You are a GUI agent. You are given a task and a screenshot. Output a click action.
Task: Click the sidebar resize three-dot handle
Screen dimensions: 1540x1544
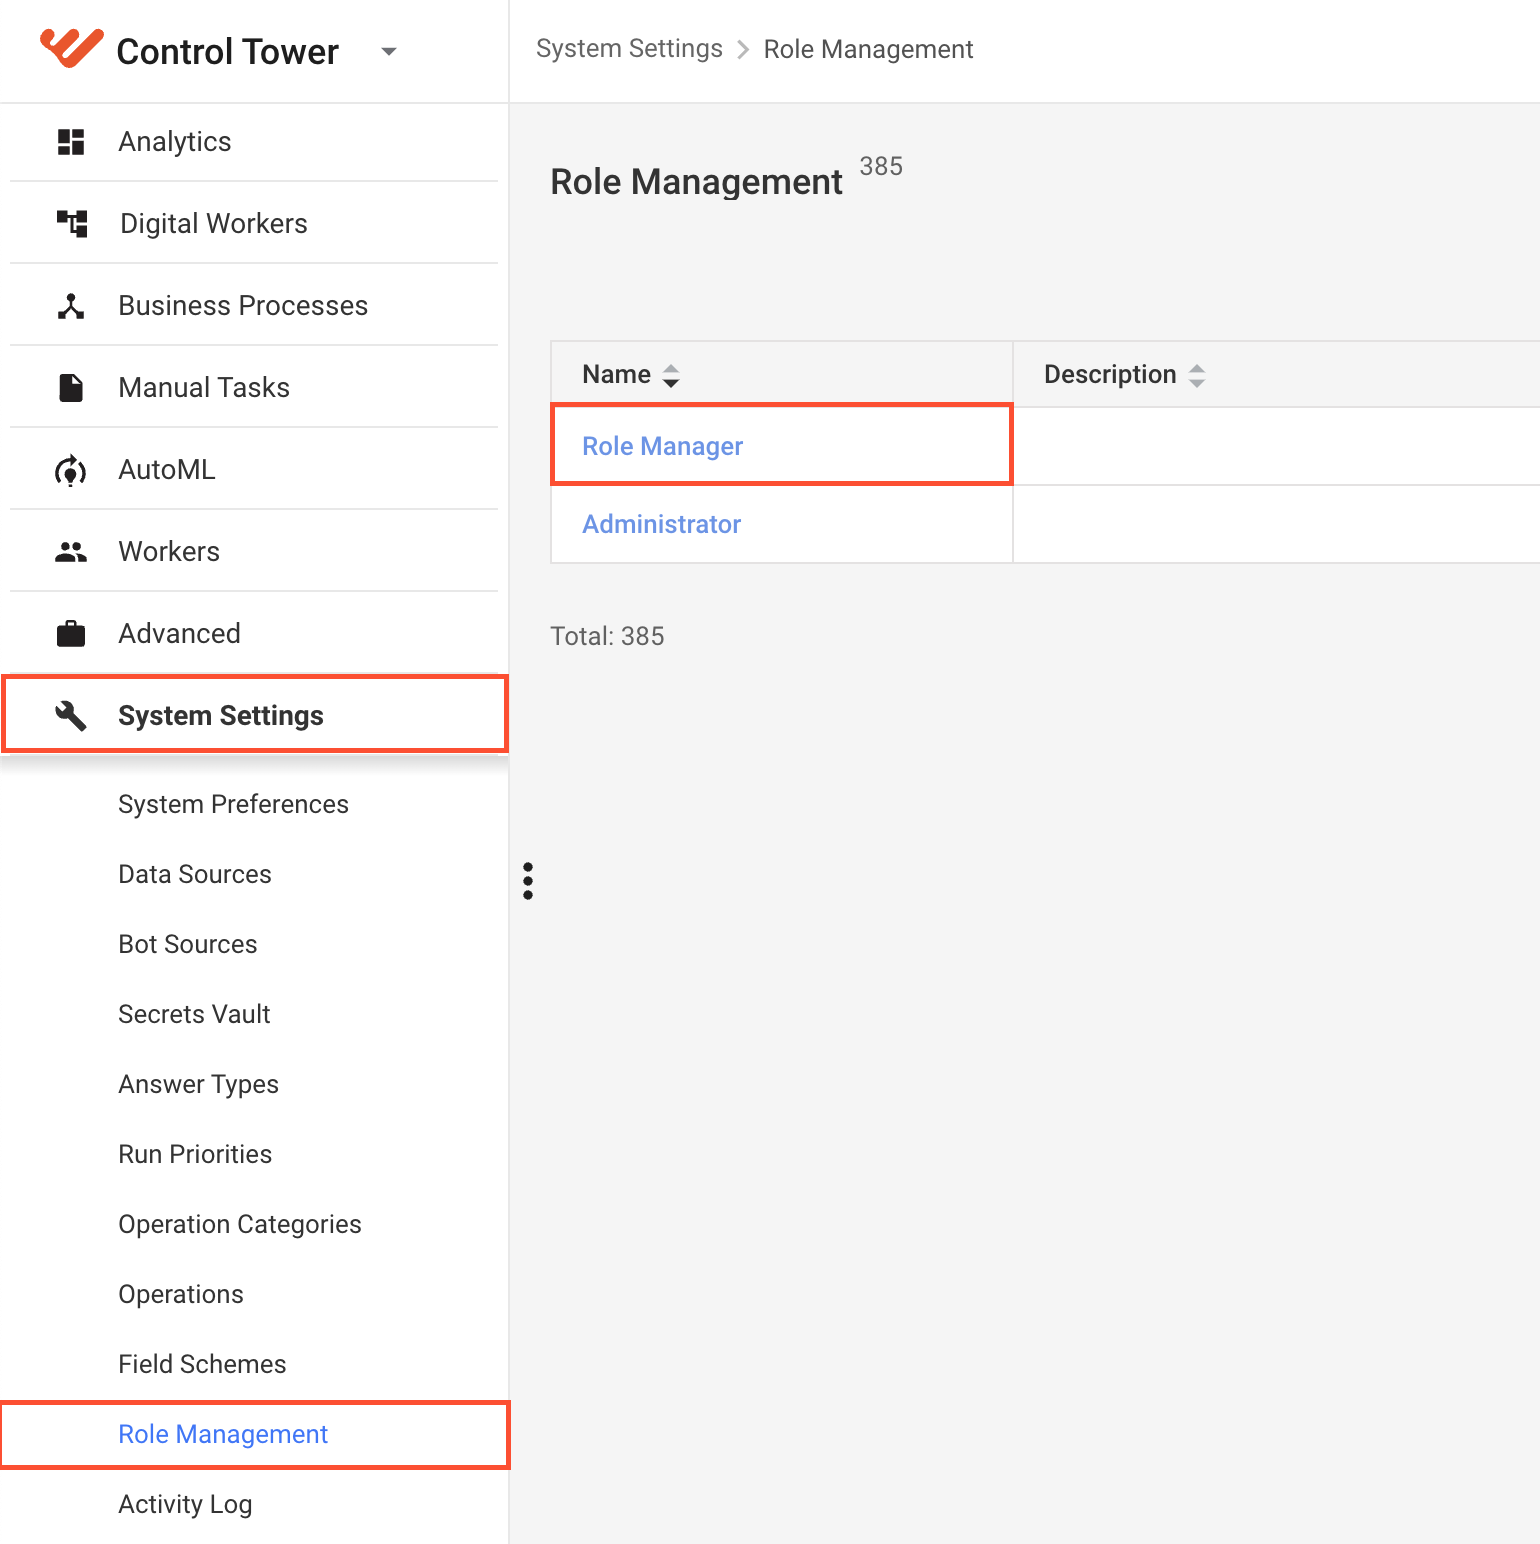pos(528,881)
